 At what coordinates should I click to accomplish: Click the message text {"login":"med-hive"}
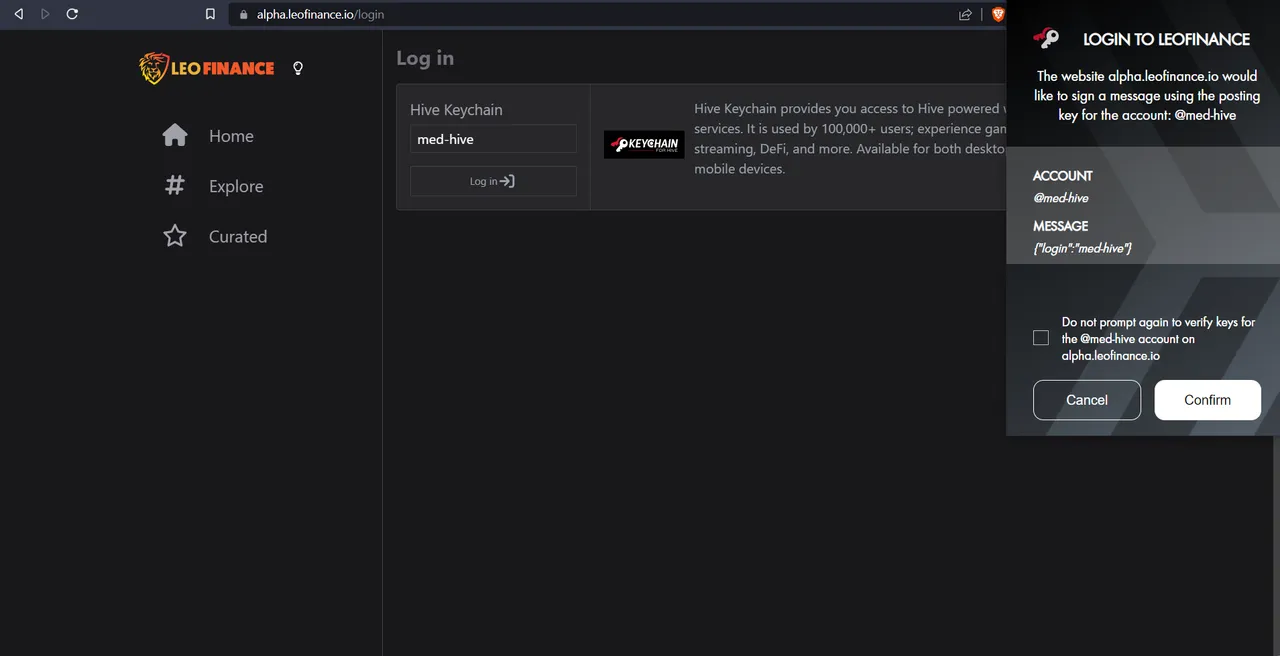[x=1082, y=248]
